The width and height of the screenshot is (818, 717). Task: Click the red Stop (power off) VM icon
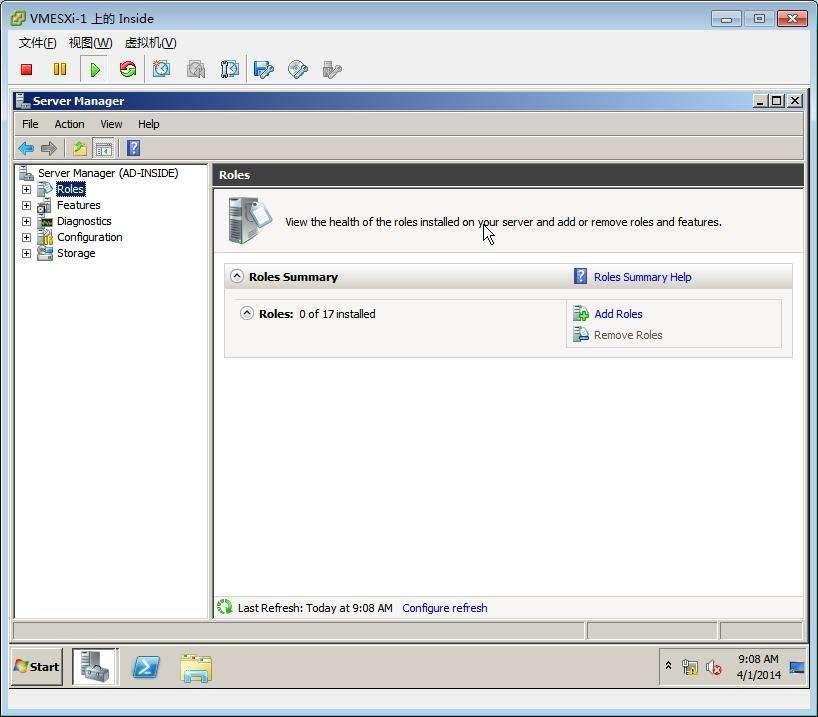coord(26,69)
